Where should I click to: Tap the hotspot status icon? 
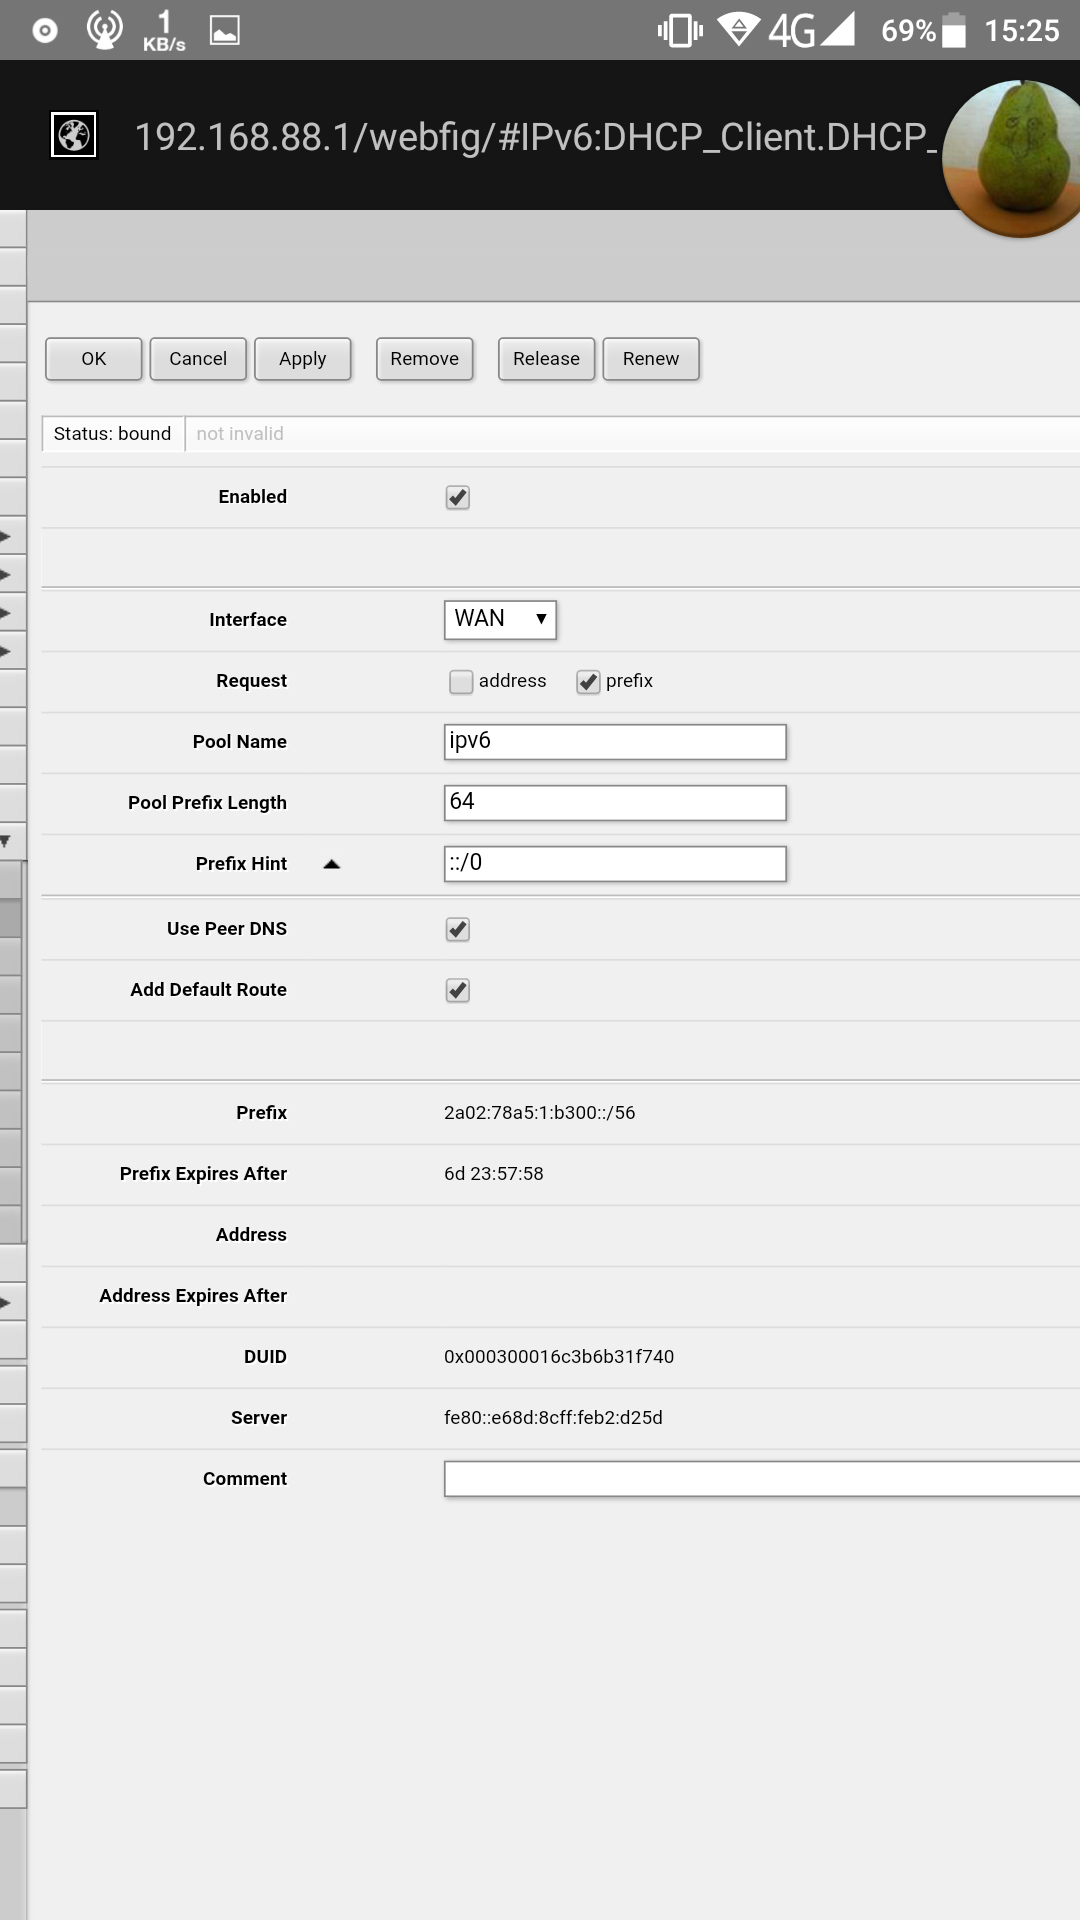pos(104,30)
